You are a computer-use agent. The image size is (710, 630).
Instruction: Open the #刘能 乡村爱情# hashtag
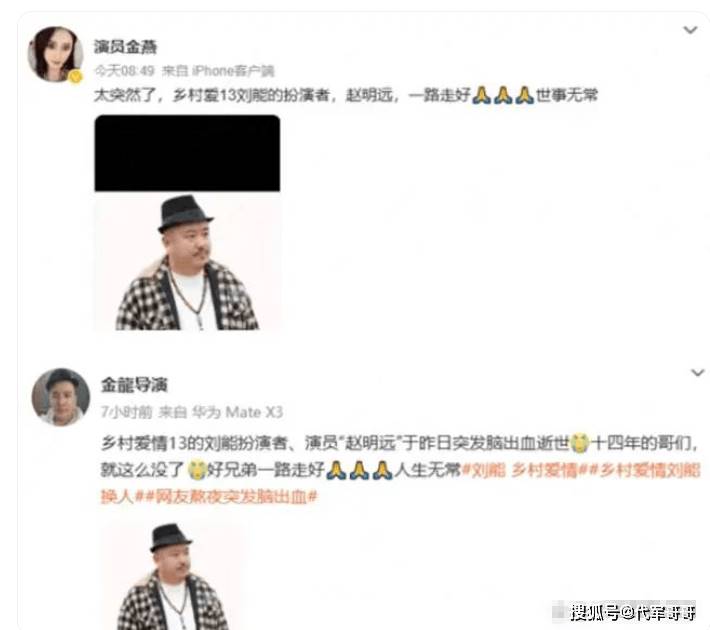[522, 470]
